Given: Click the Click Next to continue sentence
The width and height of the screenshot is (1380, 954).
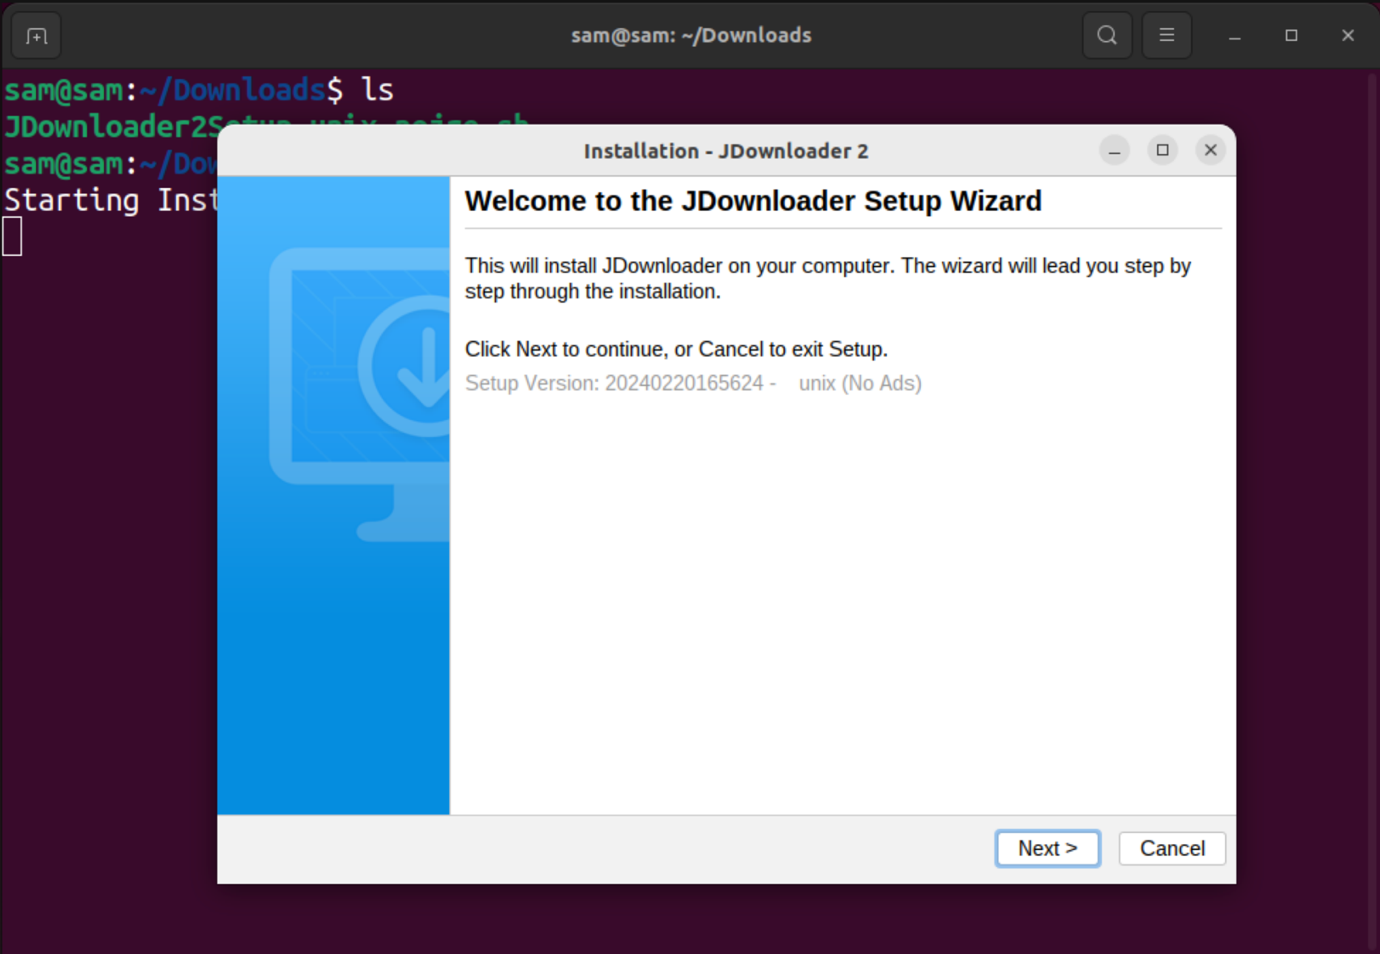Looking at the screenshot, I should 676,348.
